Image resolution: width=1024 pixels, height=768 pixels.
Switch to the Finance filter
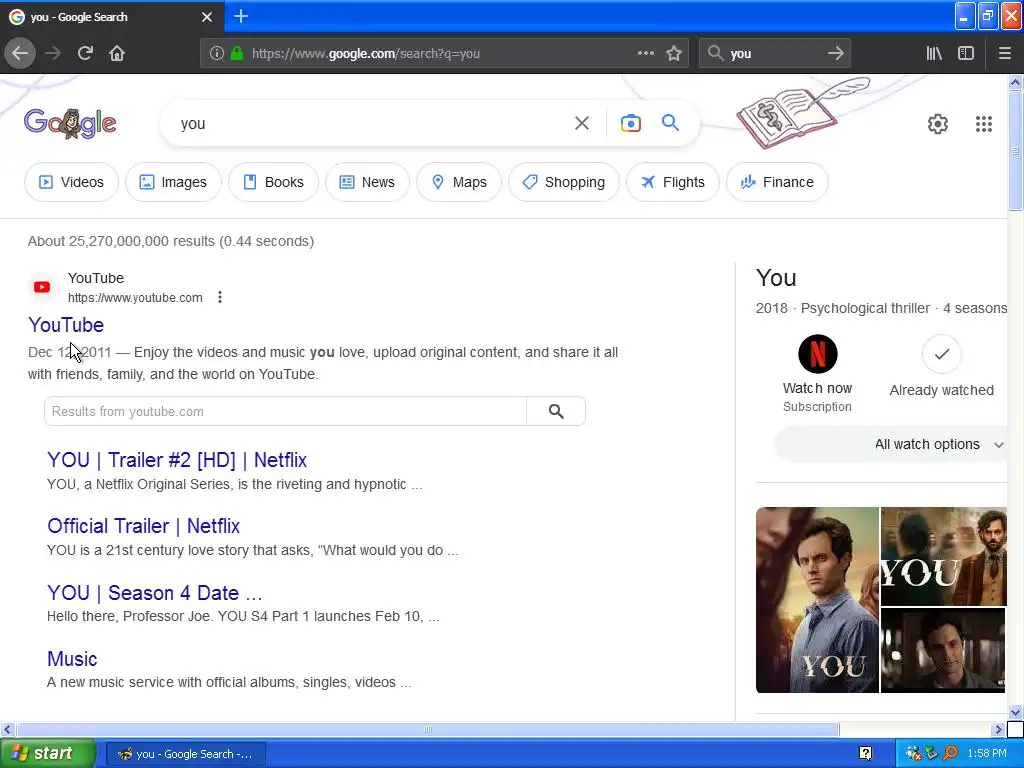coord(777,182)
